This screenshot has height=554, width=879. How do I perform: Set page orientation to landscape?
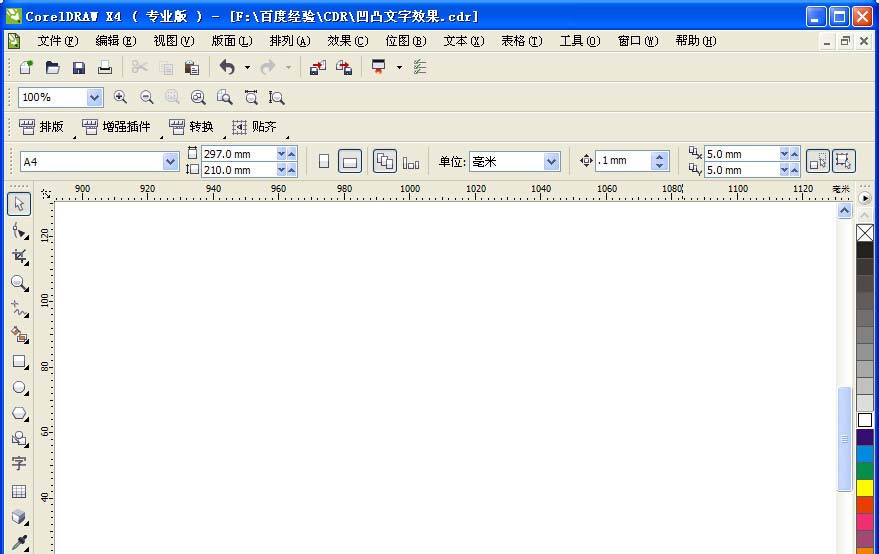click(x=350, y=162)
